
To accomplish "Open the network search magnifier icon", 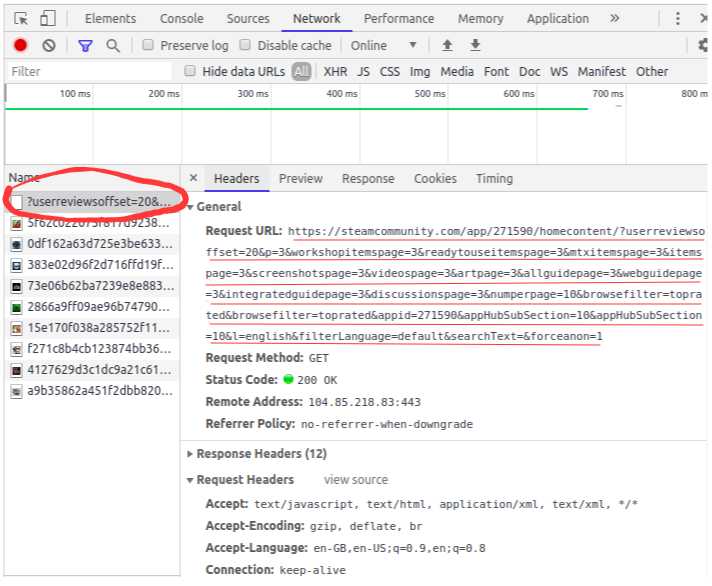I will [113, 45].
